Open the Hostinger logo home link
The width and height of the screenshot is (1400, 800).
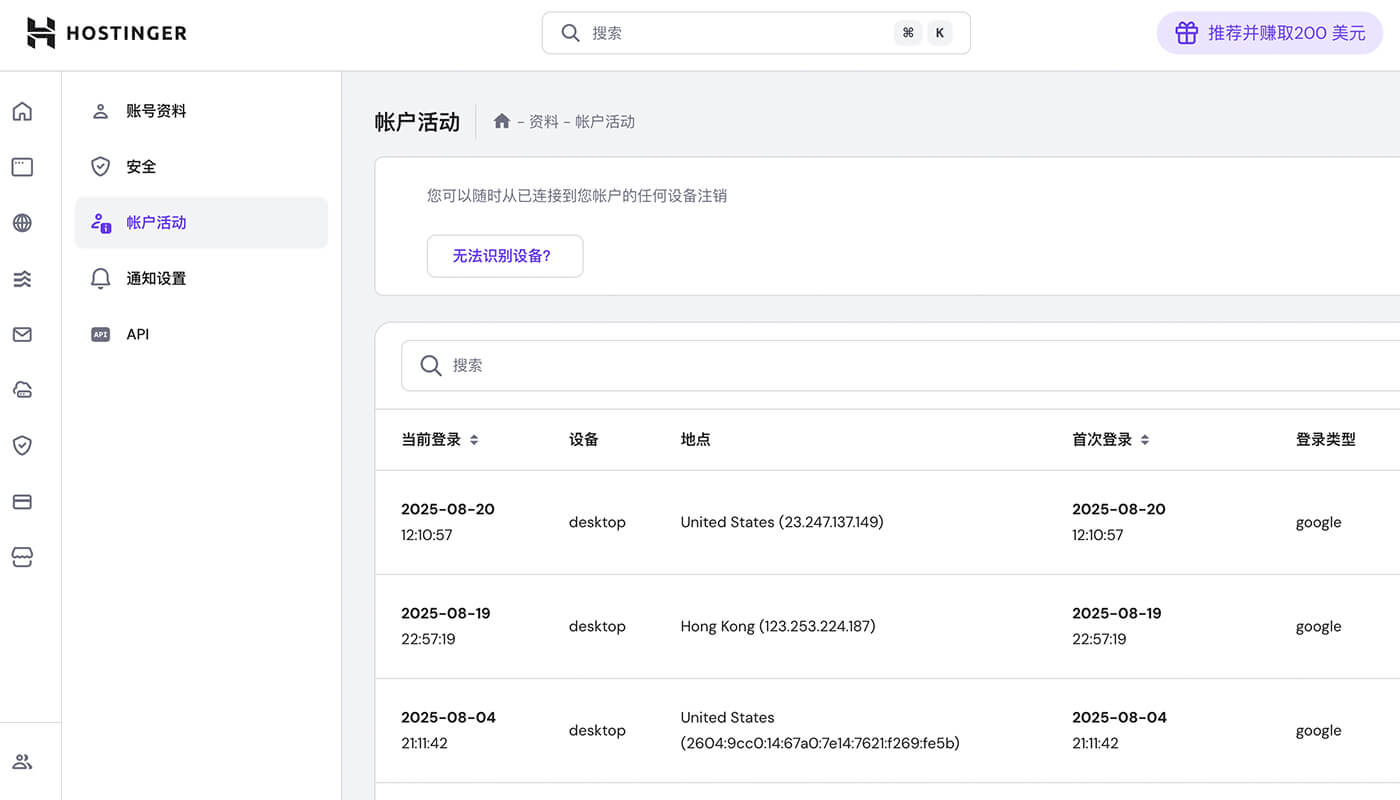106,33
